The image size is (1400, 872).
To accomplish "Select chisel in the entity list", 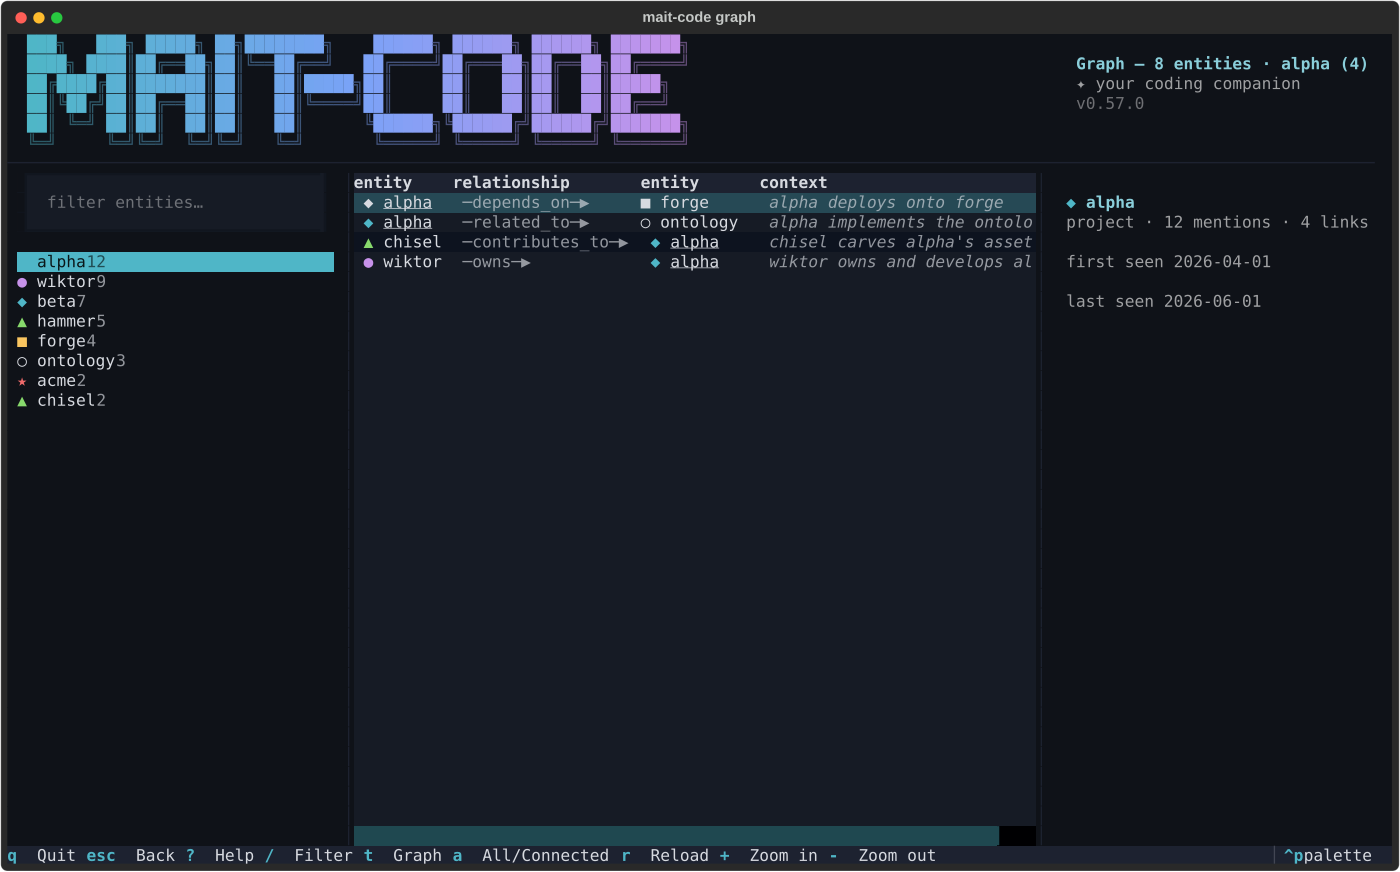I will pos(175,401).
